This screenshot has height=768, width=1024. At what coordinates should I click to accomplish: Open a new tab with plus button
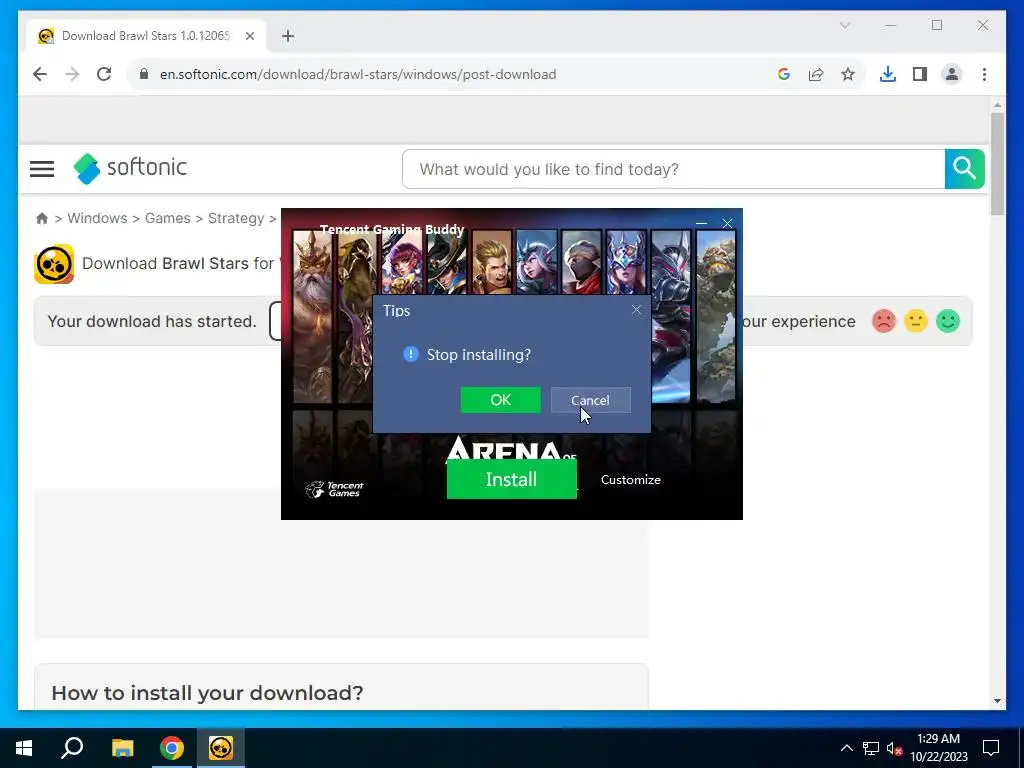click(288, 36)
